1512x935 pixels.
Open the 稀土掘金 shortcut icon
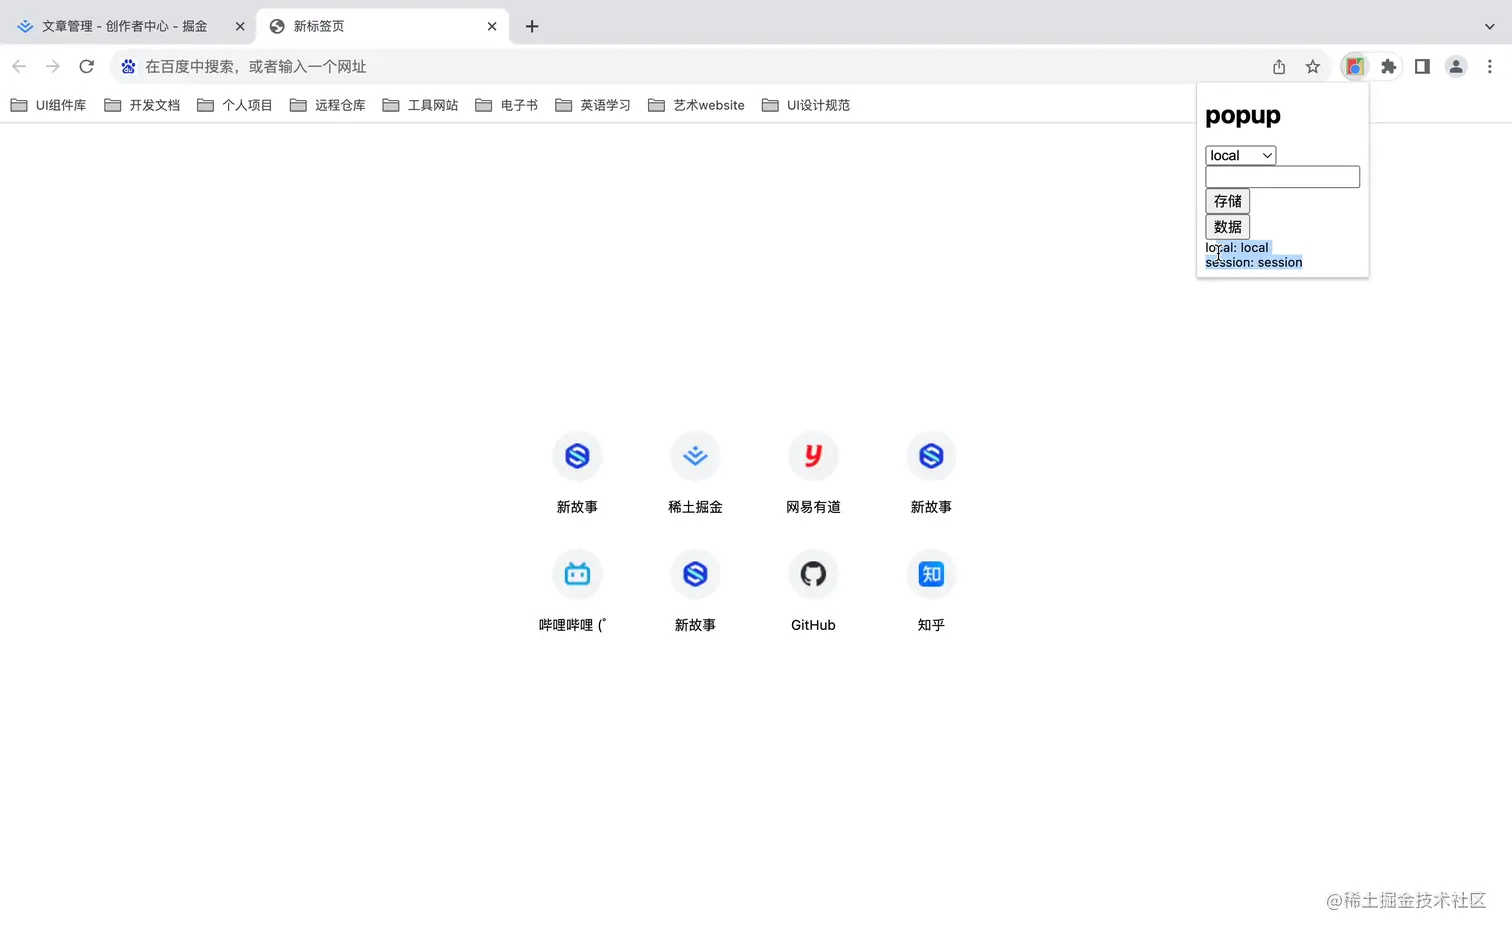click(695, 455)
